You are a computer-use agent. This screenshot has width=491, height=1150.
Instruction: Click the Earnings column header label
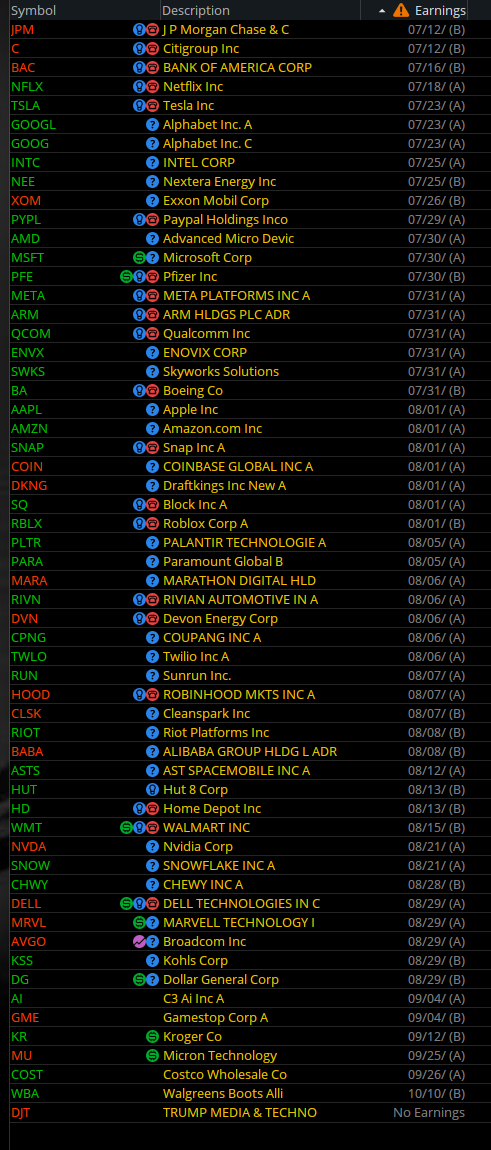[x=440, y=11]
